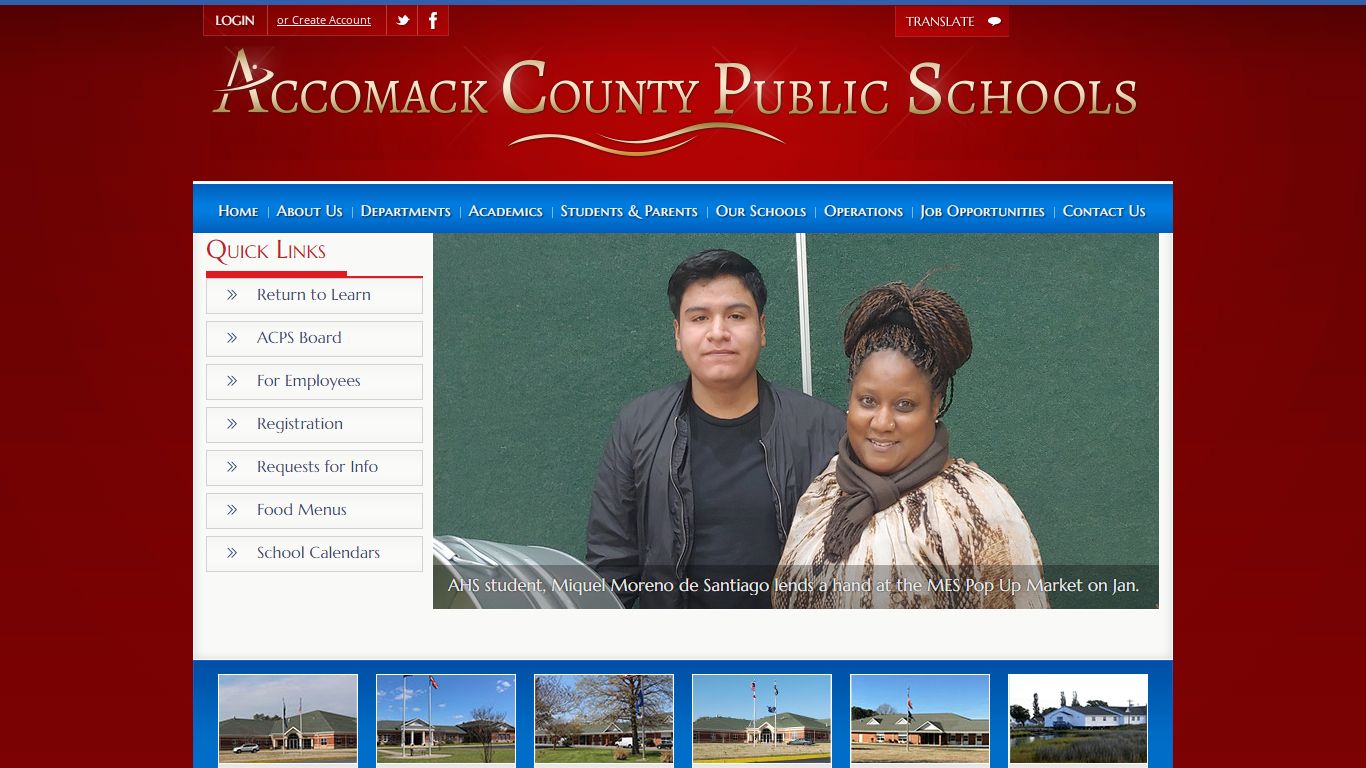Click the Accomack County Public Schools logo
Viewport: 1366px width, 768px height.
[x=675, y=102]
